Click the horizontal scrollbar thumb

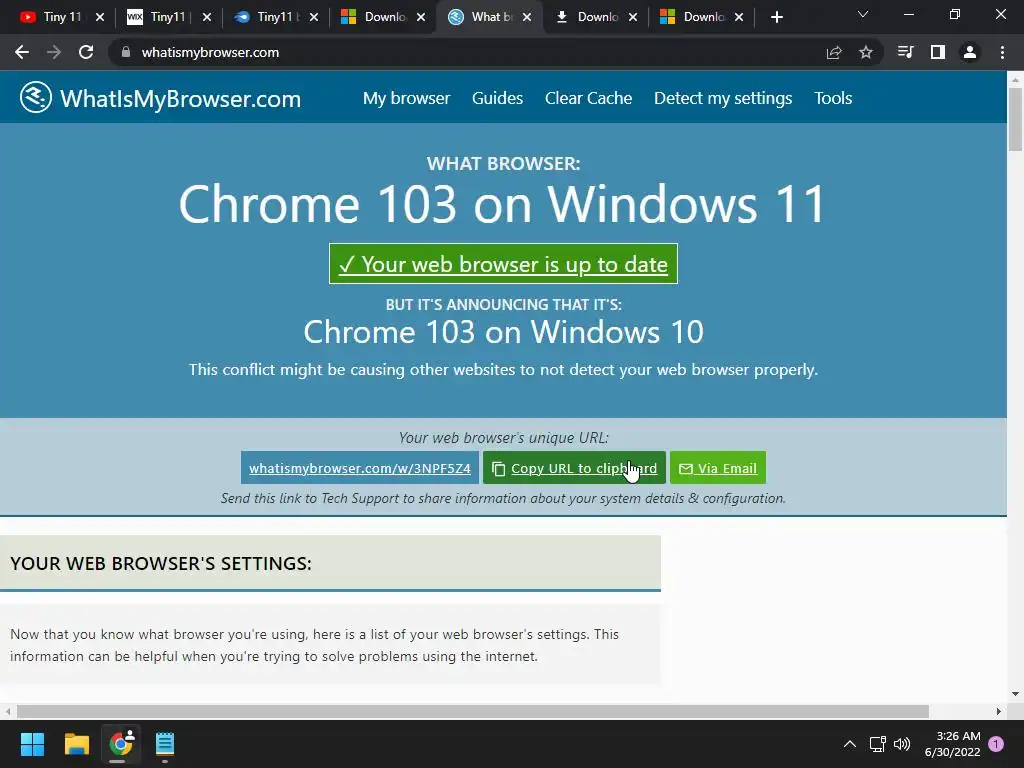(x=473, y=711)
